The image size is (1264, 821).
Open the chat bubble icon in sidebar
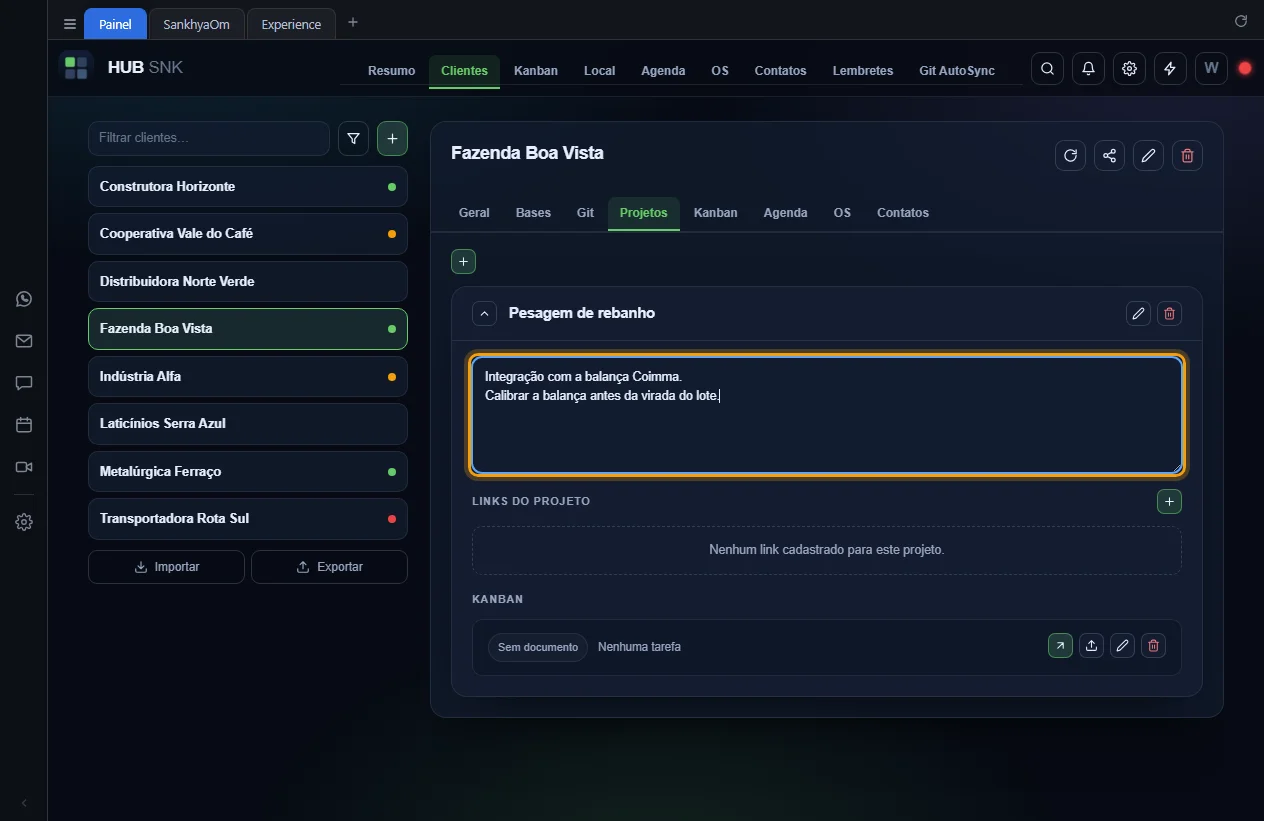click(x=24, y=383)
